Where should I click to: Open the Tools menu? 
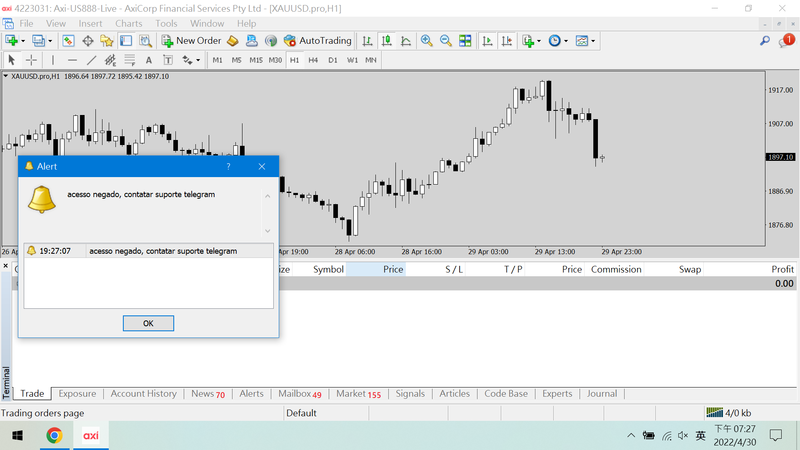[x=166, y=23]
